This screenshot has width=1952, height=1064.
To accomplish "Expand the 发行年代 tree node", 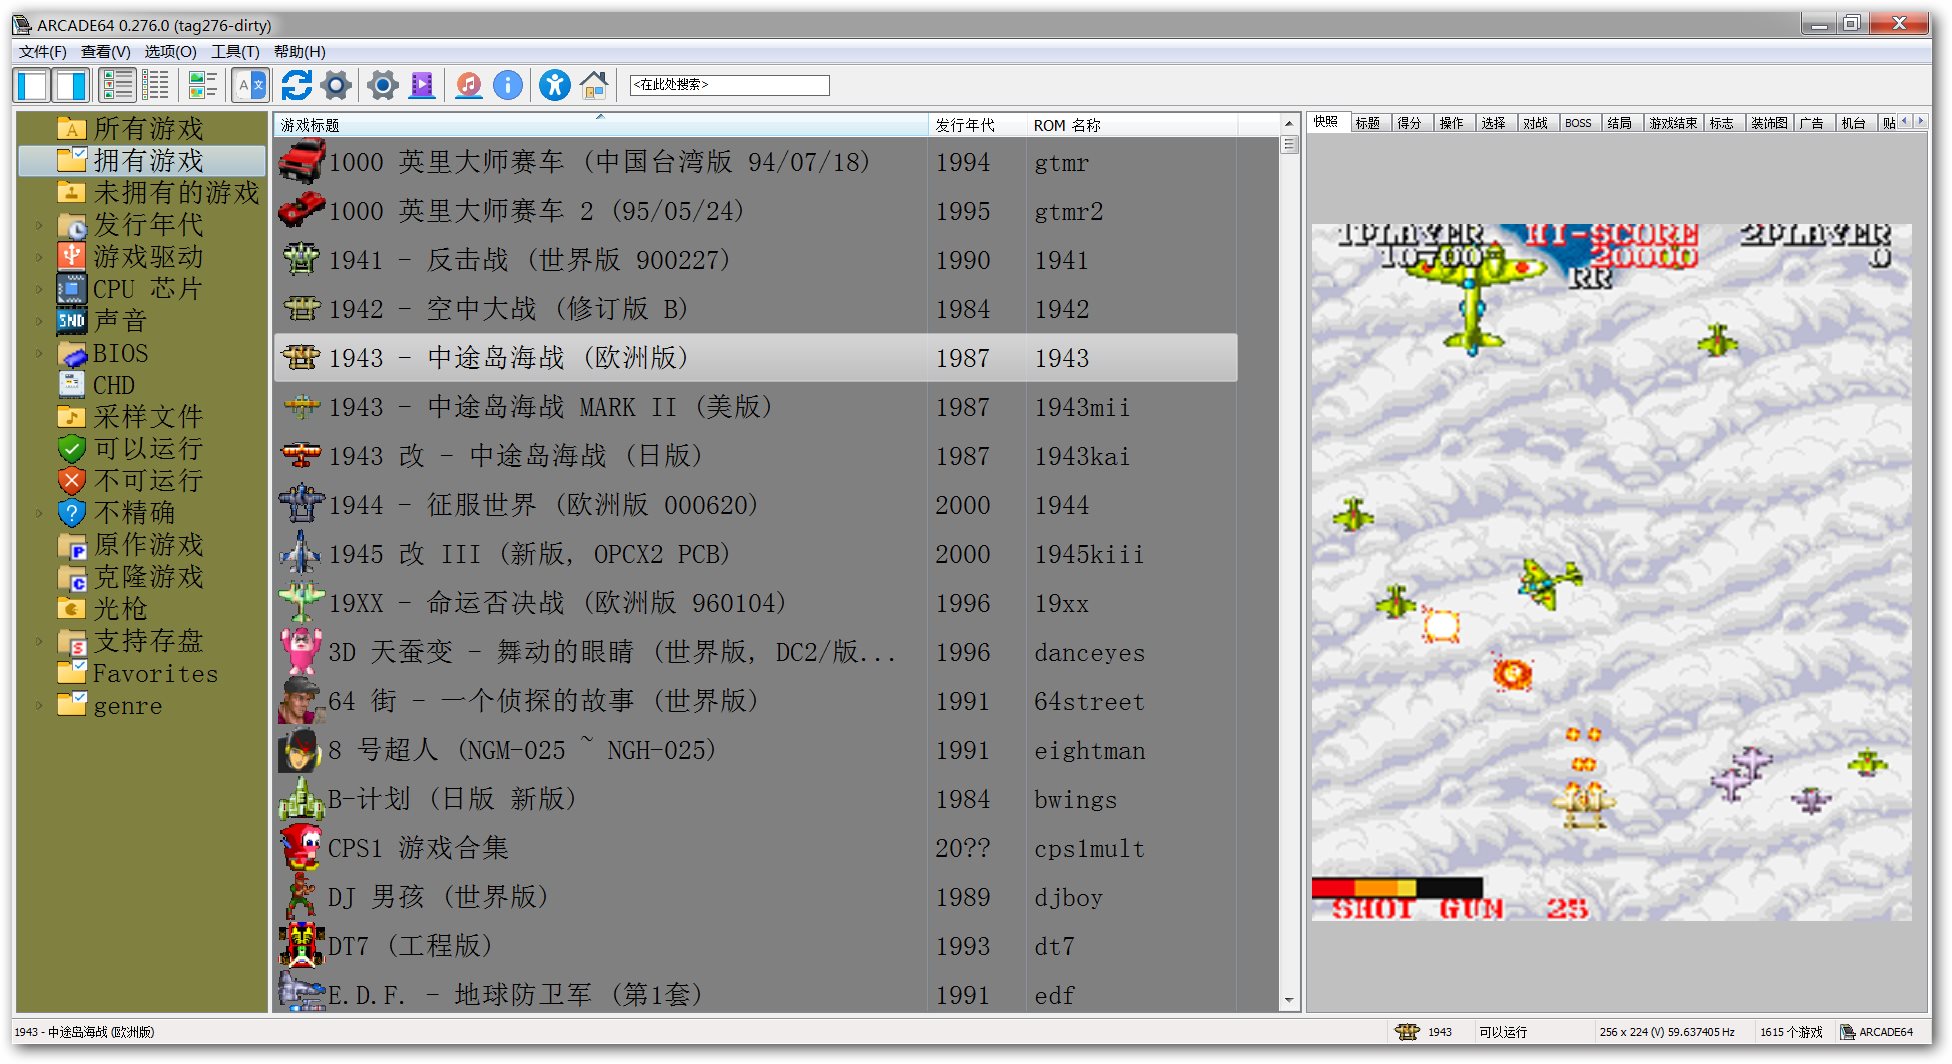I will [x=39, y=225].
